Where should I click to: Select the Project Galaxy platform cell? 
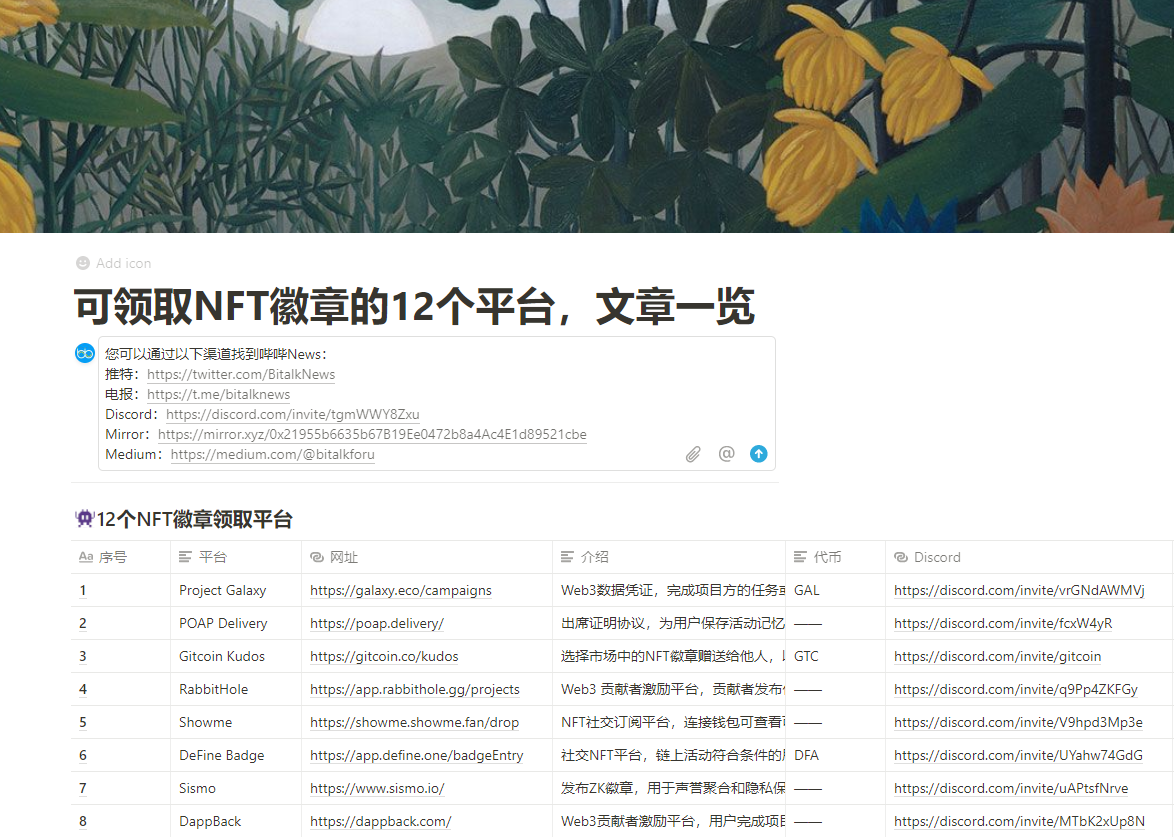236,590
